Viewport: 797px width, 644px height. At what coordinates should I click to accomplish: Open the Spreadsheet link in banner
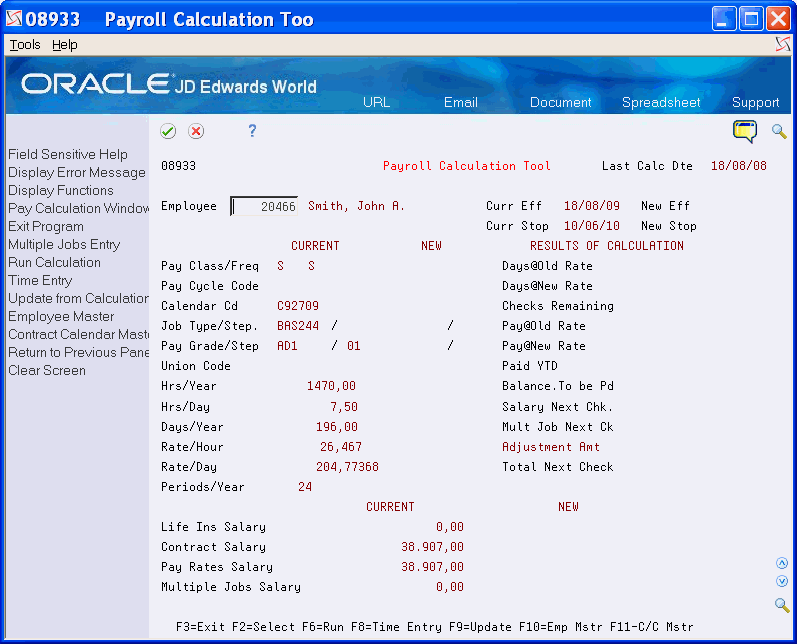(x=661, y=102)
